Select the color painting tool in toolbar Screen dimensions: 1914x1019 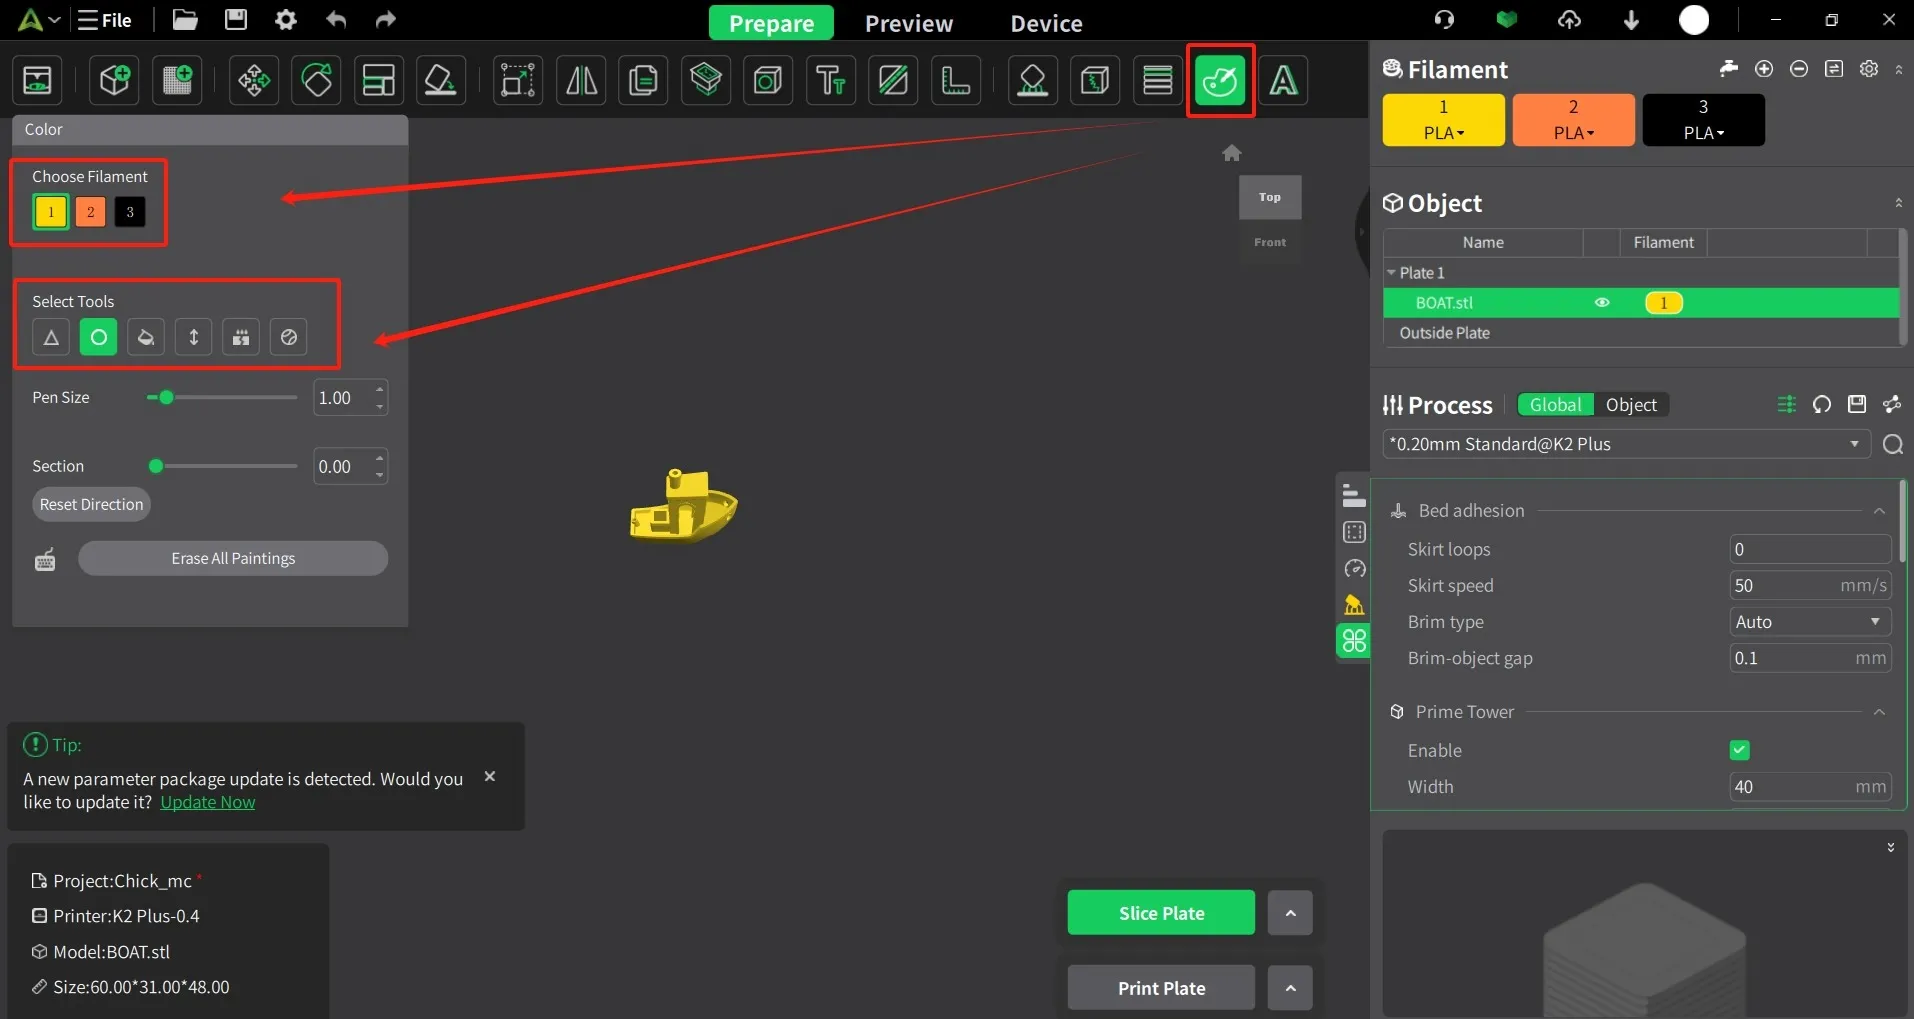coord(1220,81)
